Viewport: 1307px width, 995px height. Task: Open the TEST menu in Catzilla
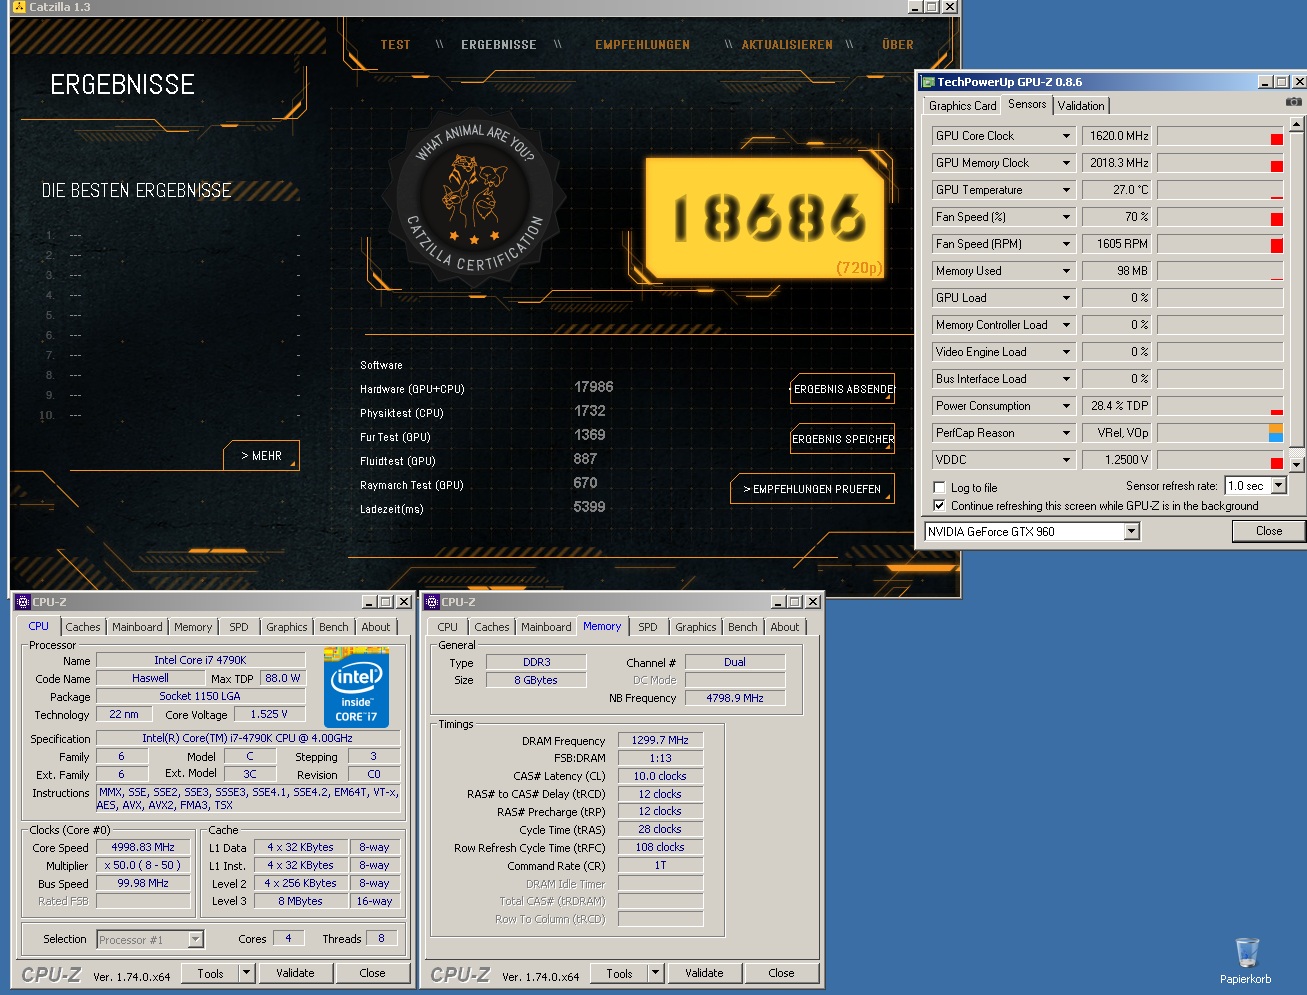395,45
